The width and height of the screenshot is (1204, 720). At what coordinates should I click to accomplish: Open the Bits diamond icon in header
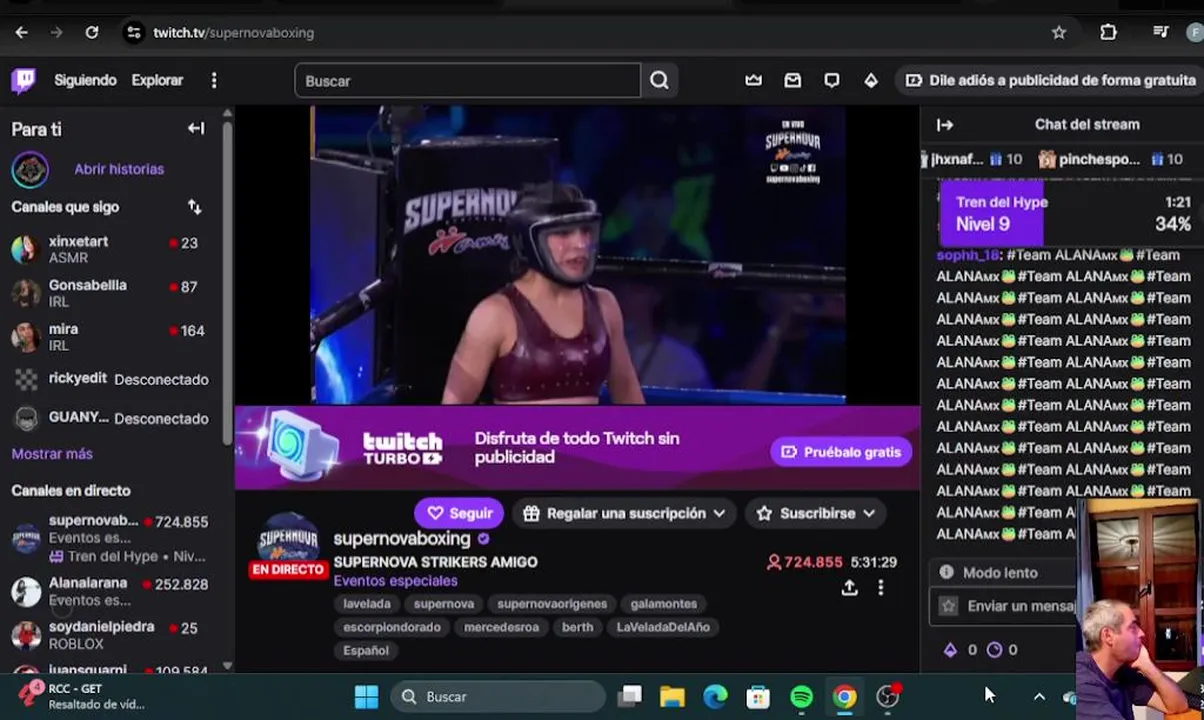tap(871, 80)
